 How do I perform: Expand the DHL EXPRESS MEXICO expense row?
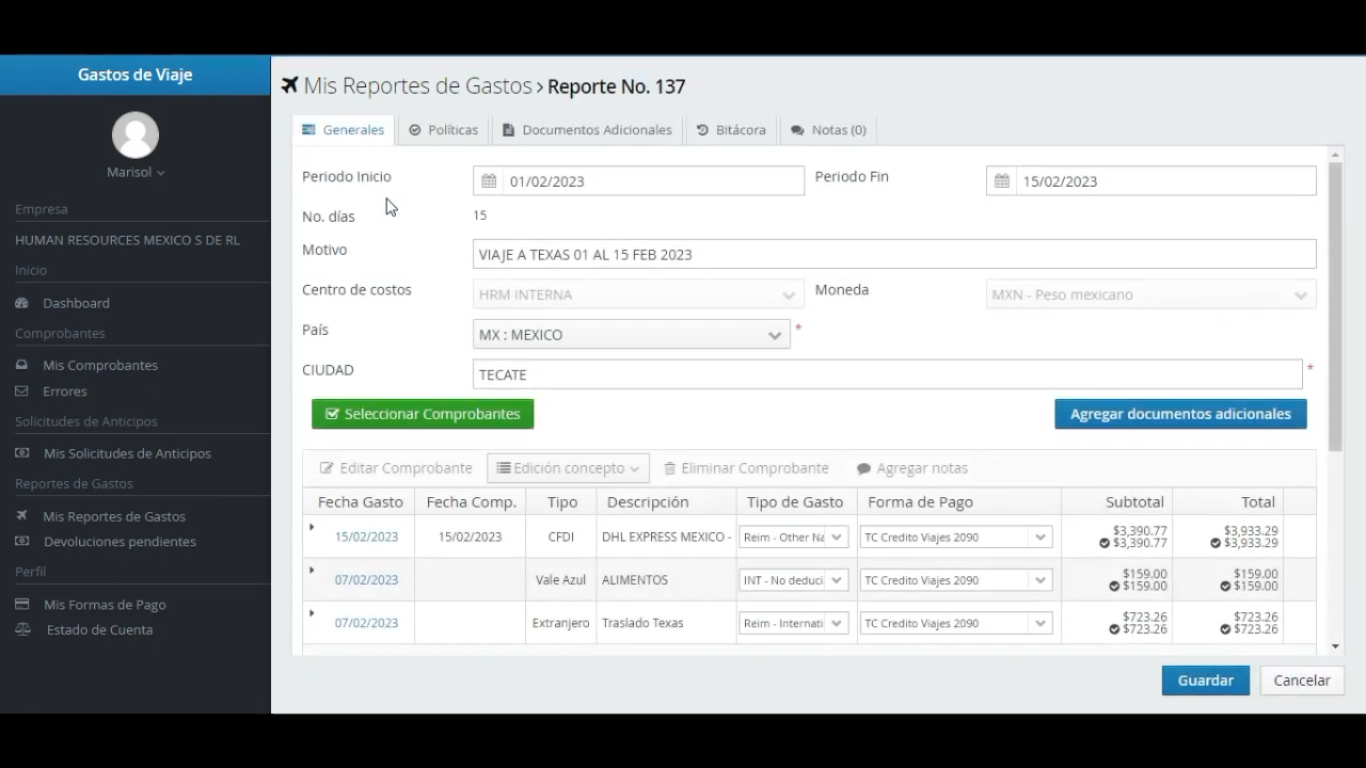point(312,527)
